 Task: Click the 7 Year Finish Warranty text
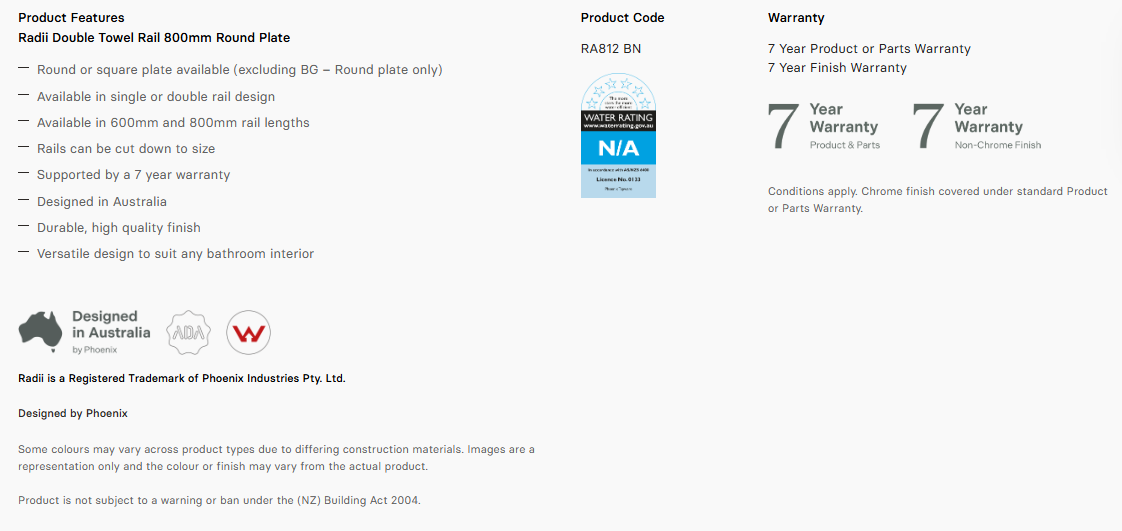click(x=837, y=68)
